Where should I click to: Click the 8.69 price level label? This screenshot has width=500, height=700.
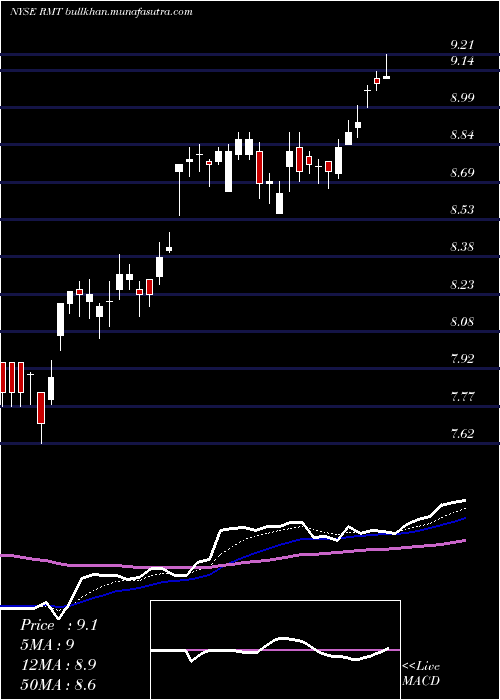(x=462, y=172)
